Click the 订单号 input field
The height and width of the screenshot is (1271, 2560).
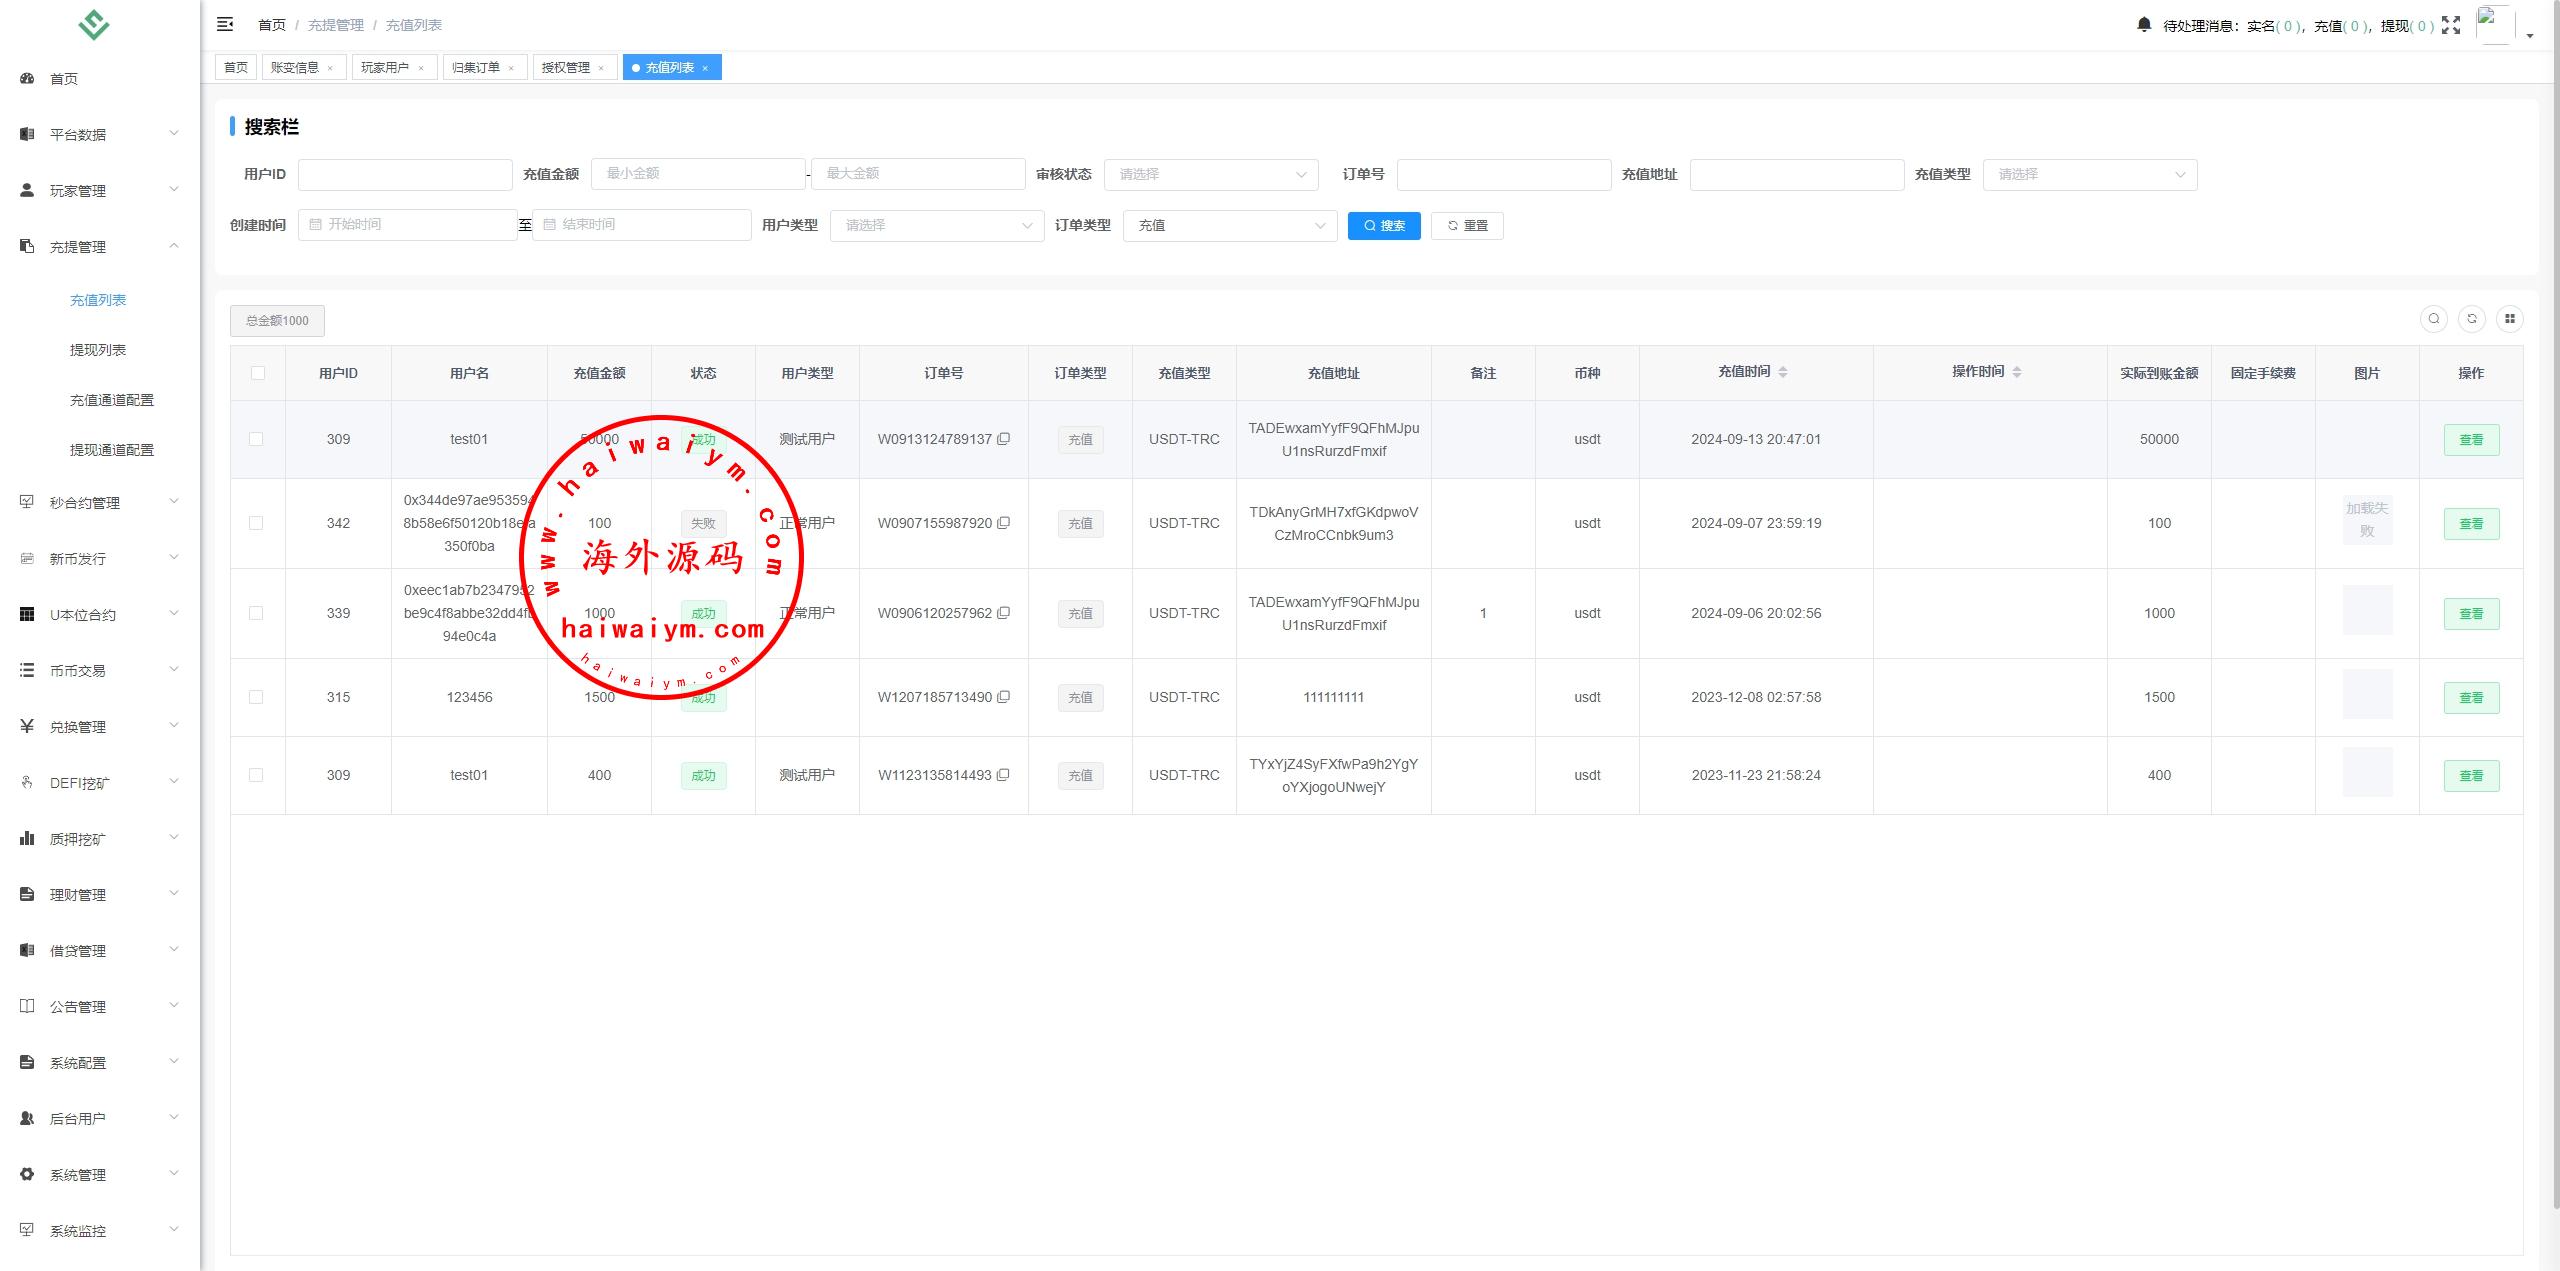[x=1503, y=174]
